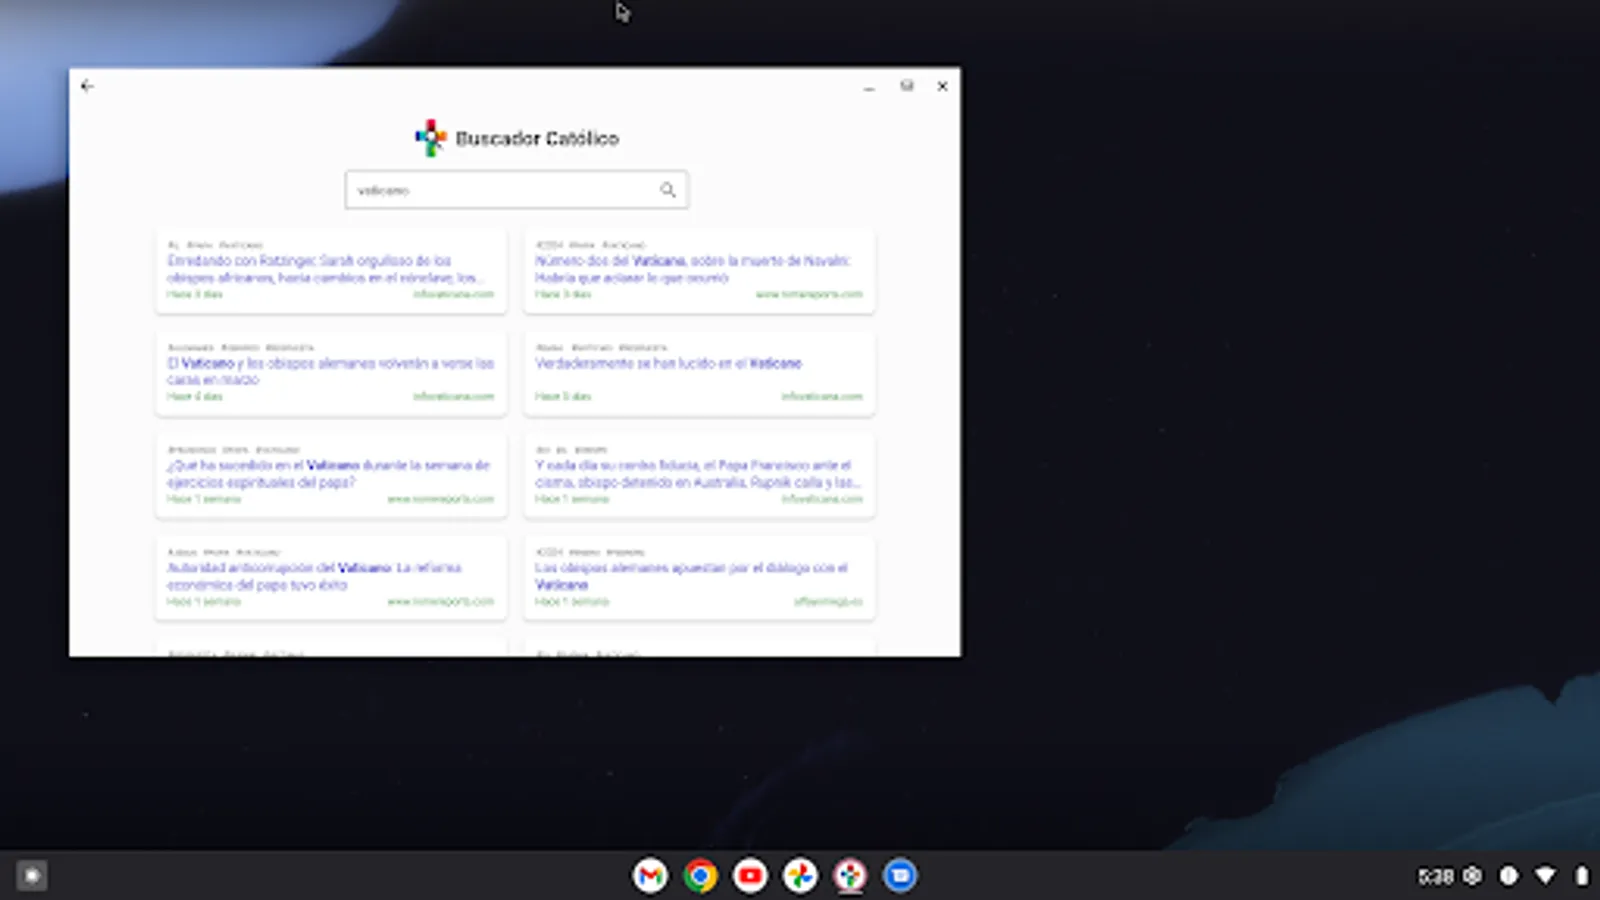1600x900 pixels.
Task: Open the system clock tray showing 5:38
Action: pyautogui.click(x=1437, y=876)
